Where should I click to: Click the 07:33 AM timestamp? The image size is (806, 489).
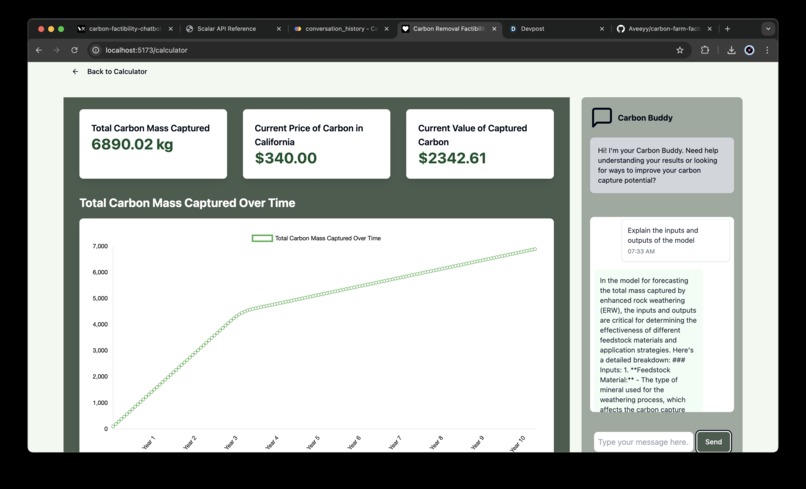pos(641,251)
